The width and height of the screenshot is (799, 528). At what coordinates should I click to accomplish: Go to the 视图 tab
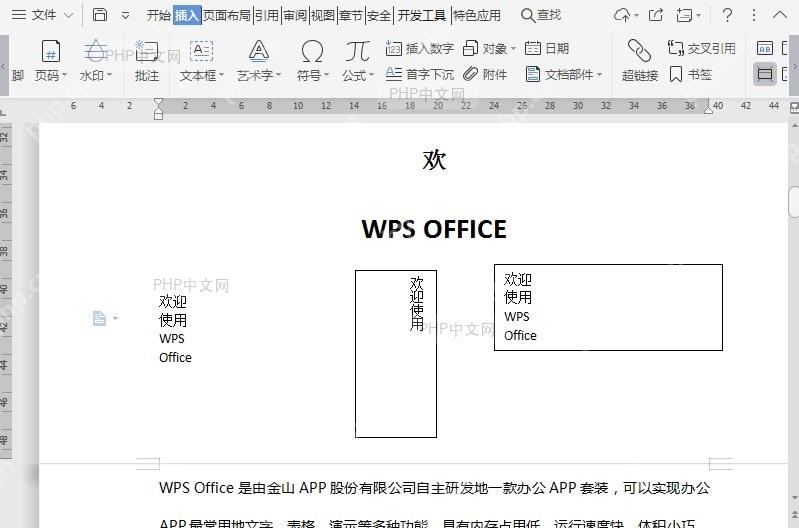pos(323,15)
